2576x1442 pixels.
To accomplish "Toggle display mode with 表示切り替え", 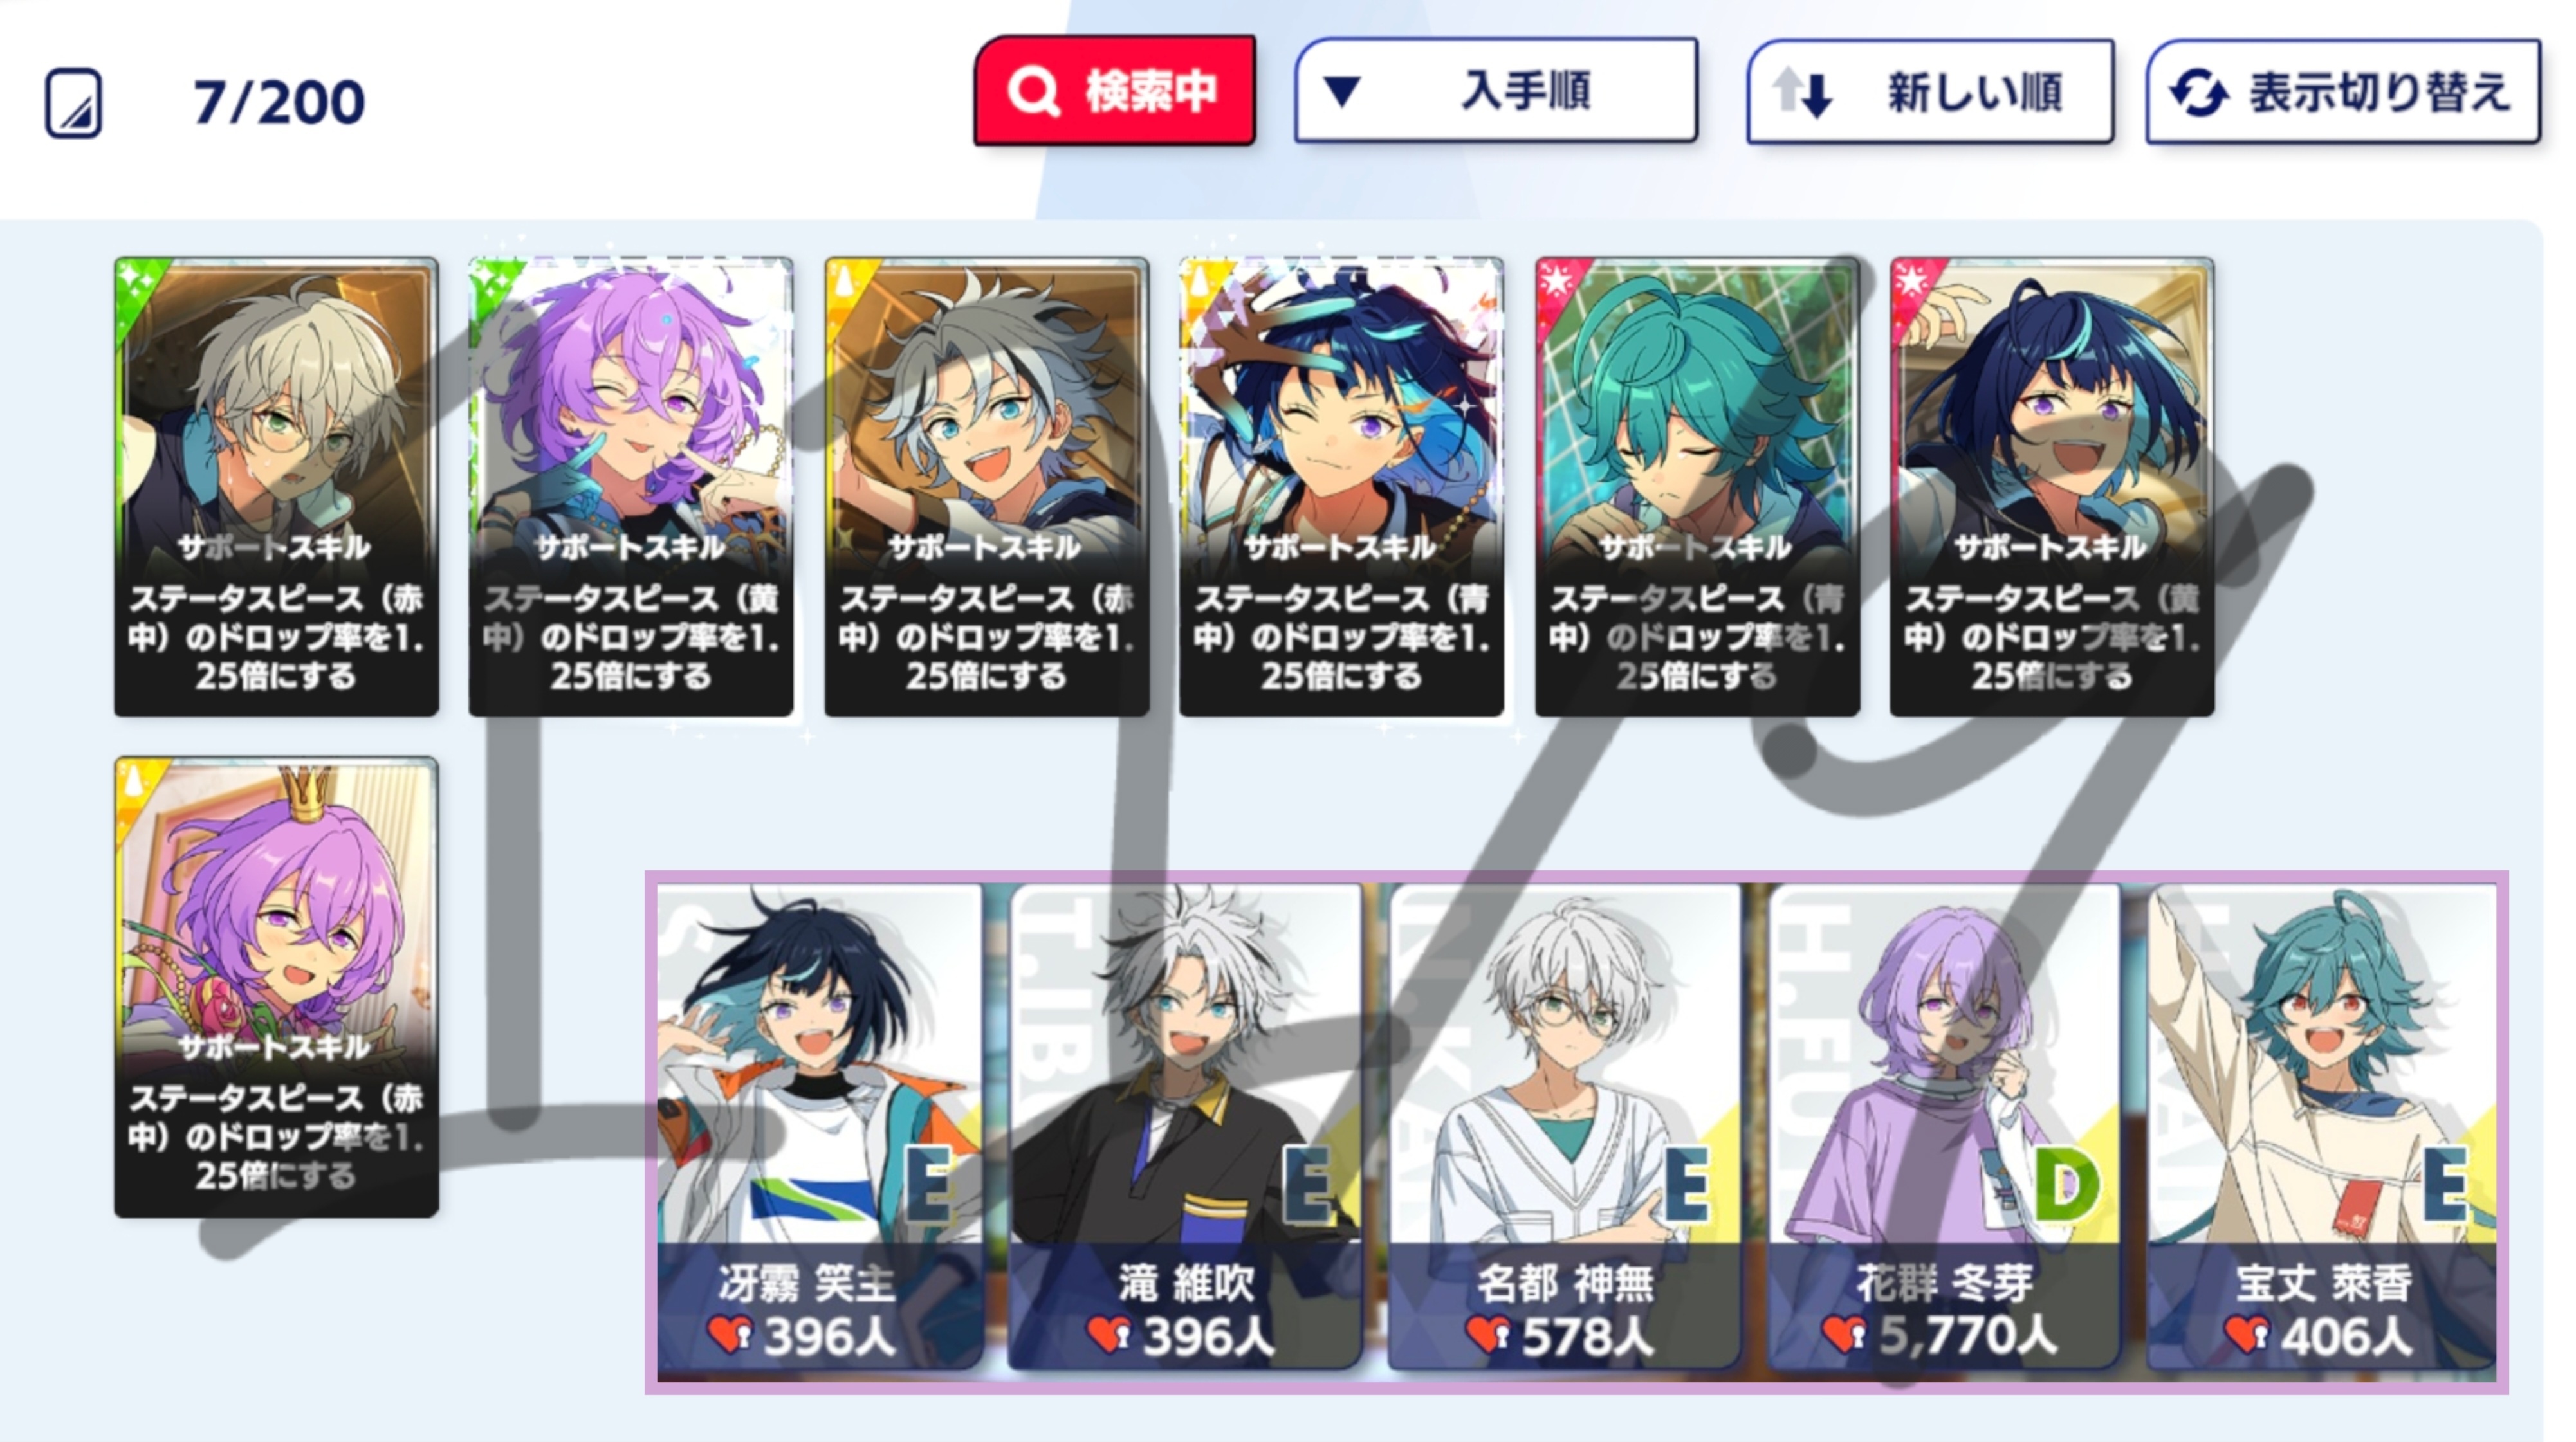I will [2343, 92].
